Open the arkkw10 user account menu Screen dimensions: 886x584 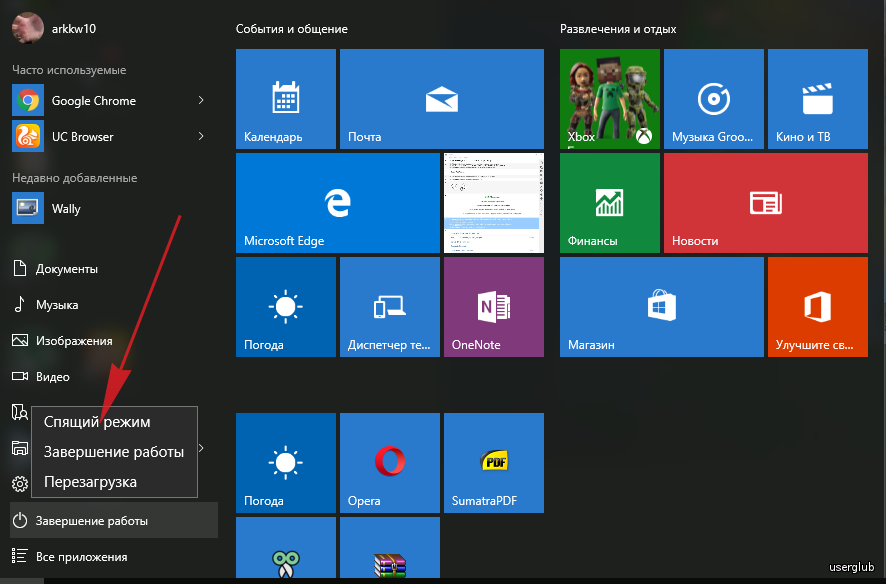(55, 28)
